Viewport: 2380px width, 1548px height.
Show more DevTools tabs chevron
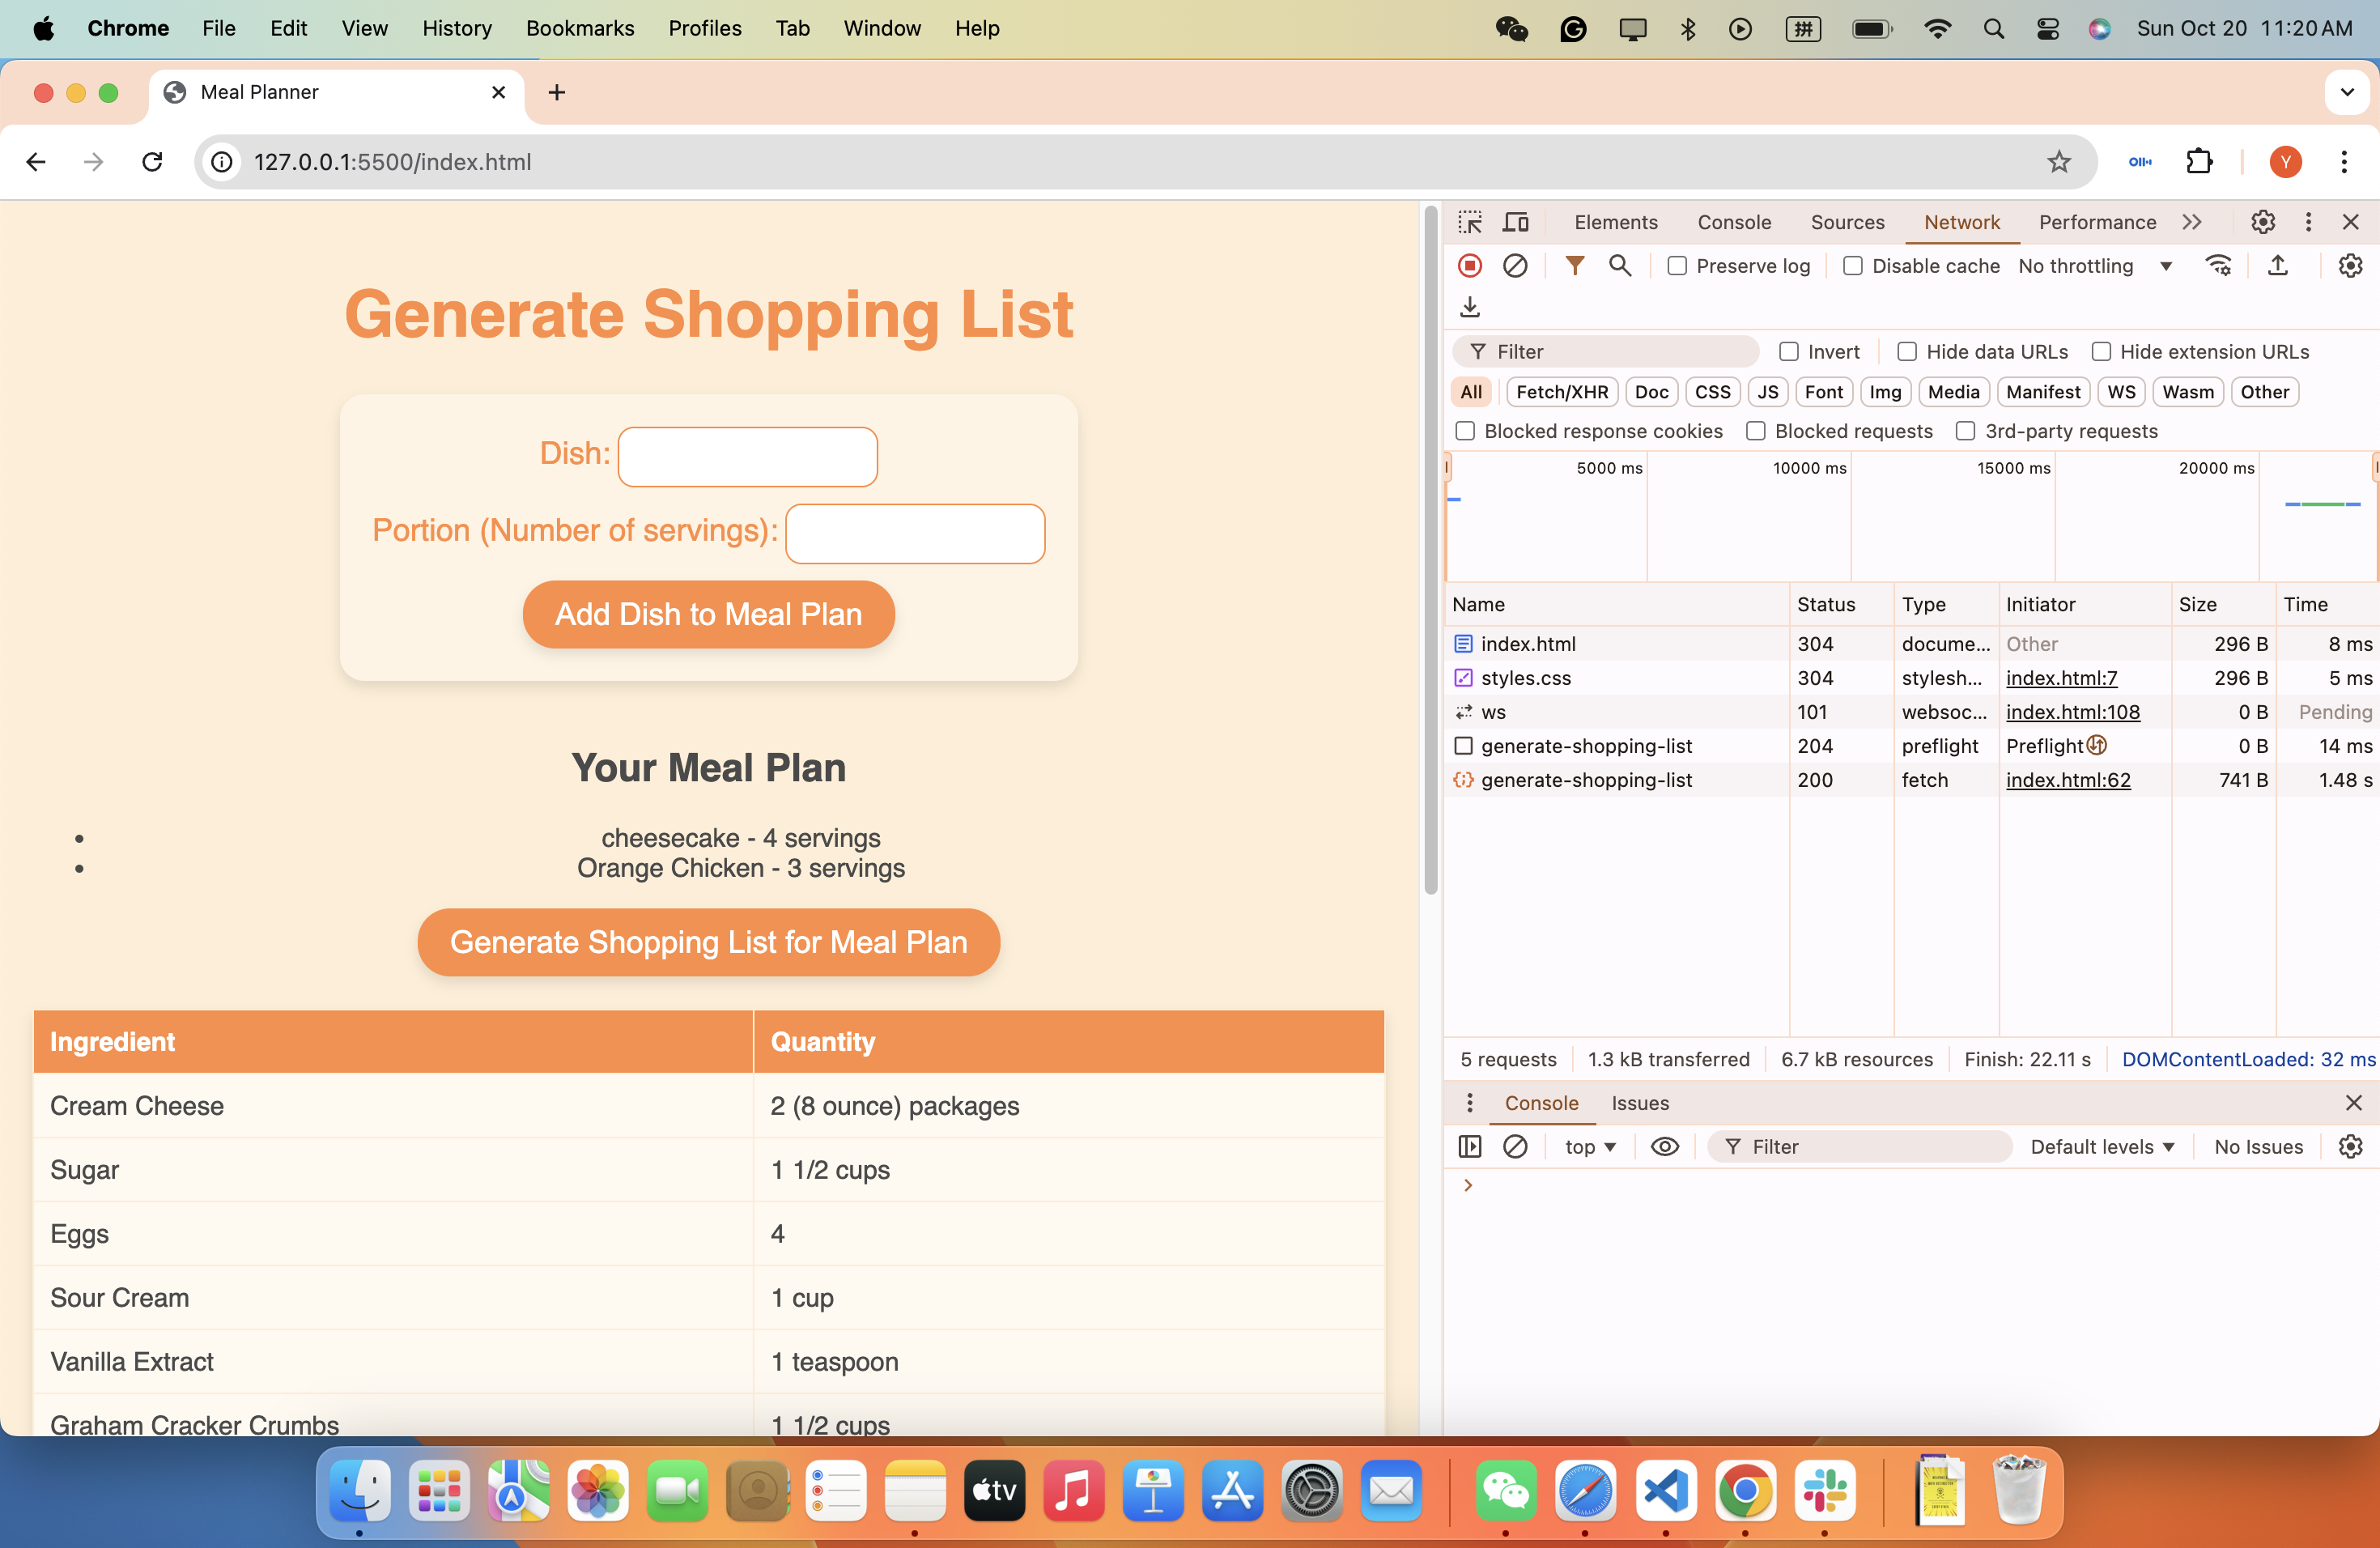pos(2192,222)
